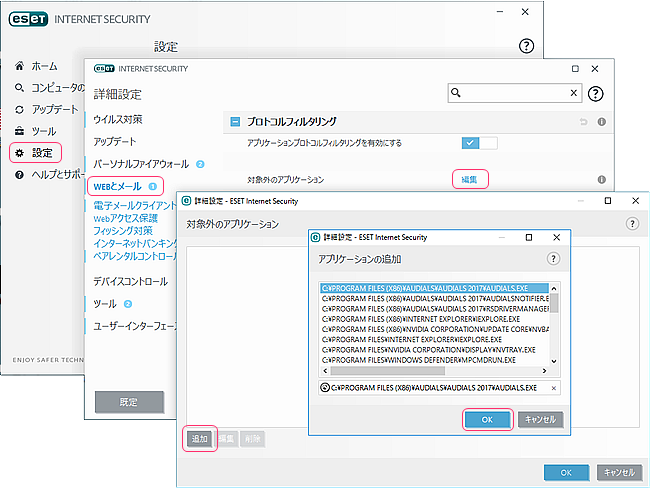The width and height of the screenshot is (650, 488).
Task: Click OK in the 対象外のアプリケーション dialog
Action: (566, 473)
